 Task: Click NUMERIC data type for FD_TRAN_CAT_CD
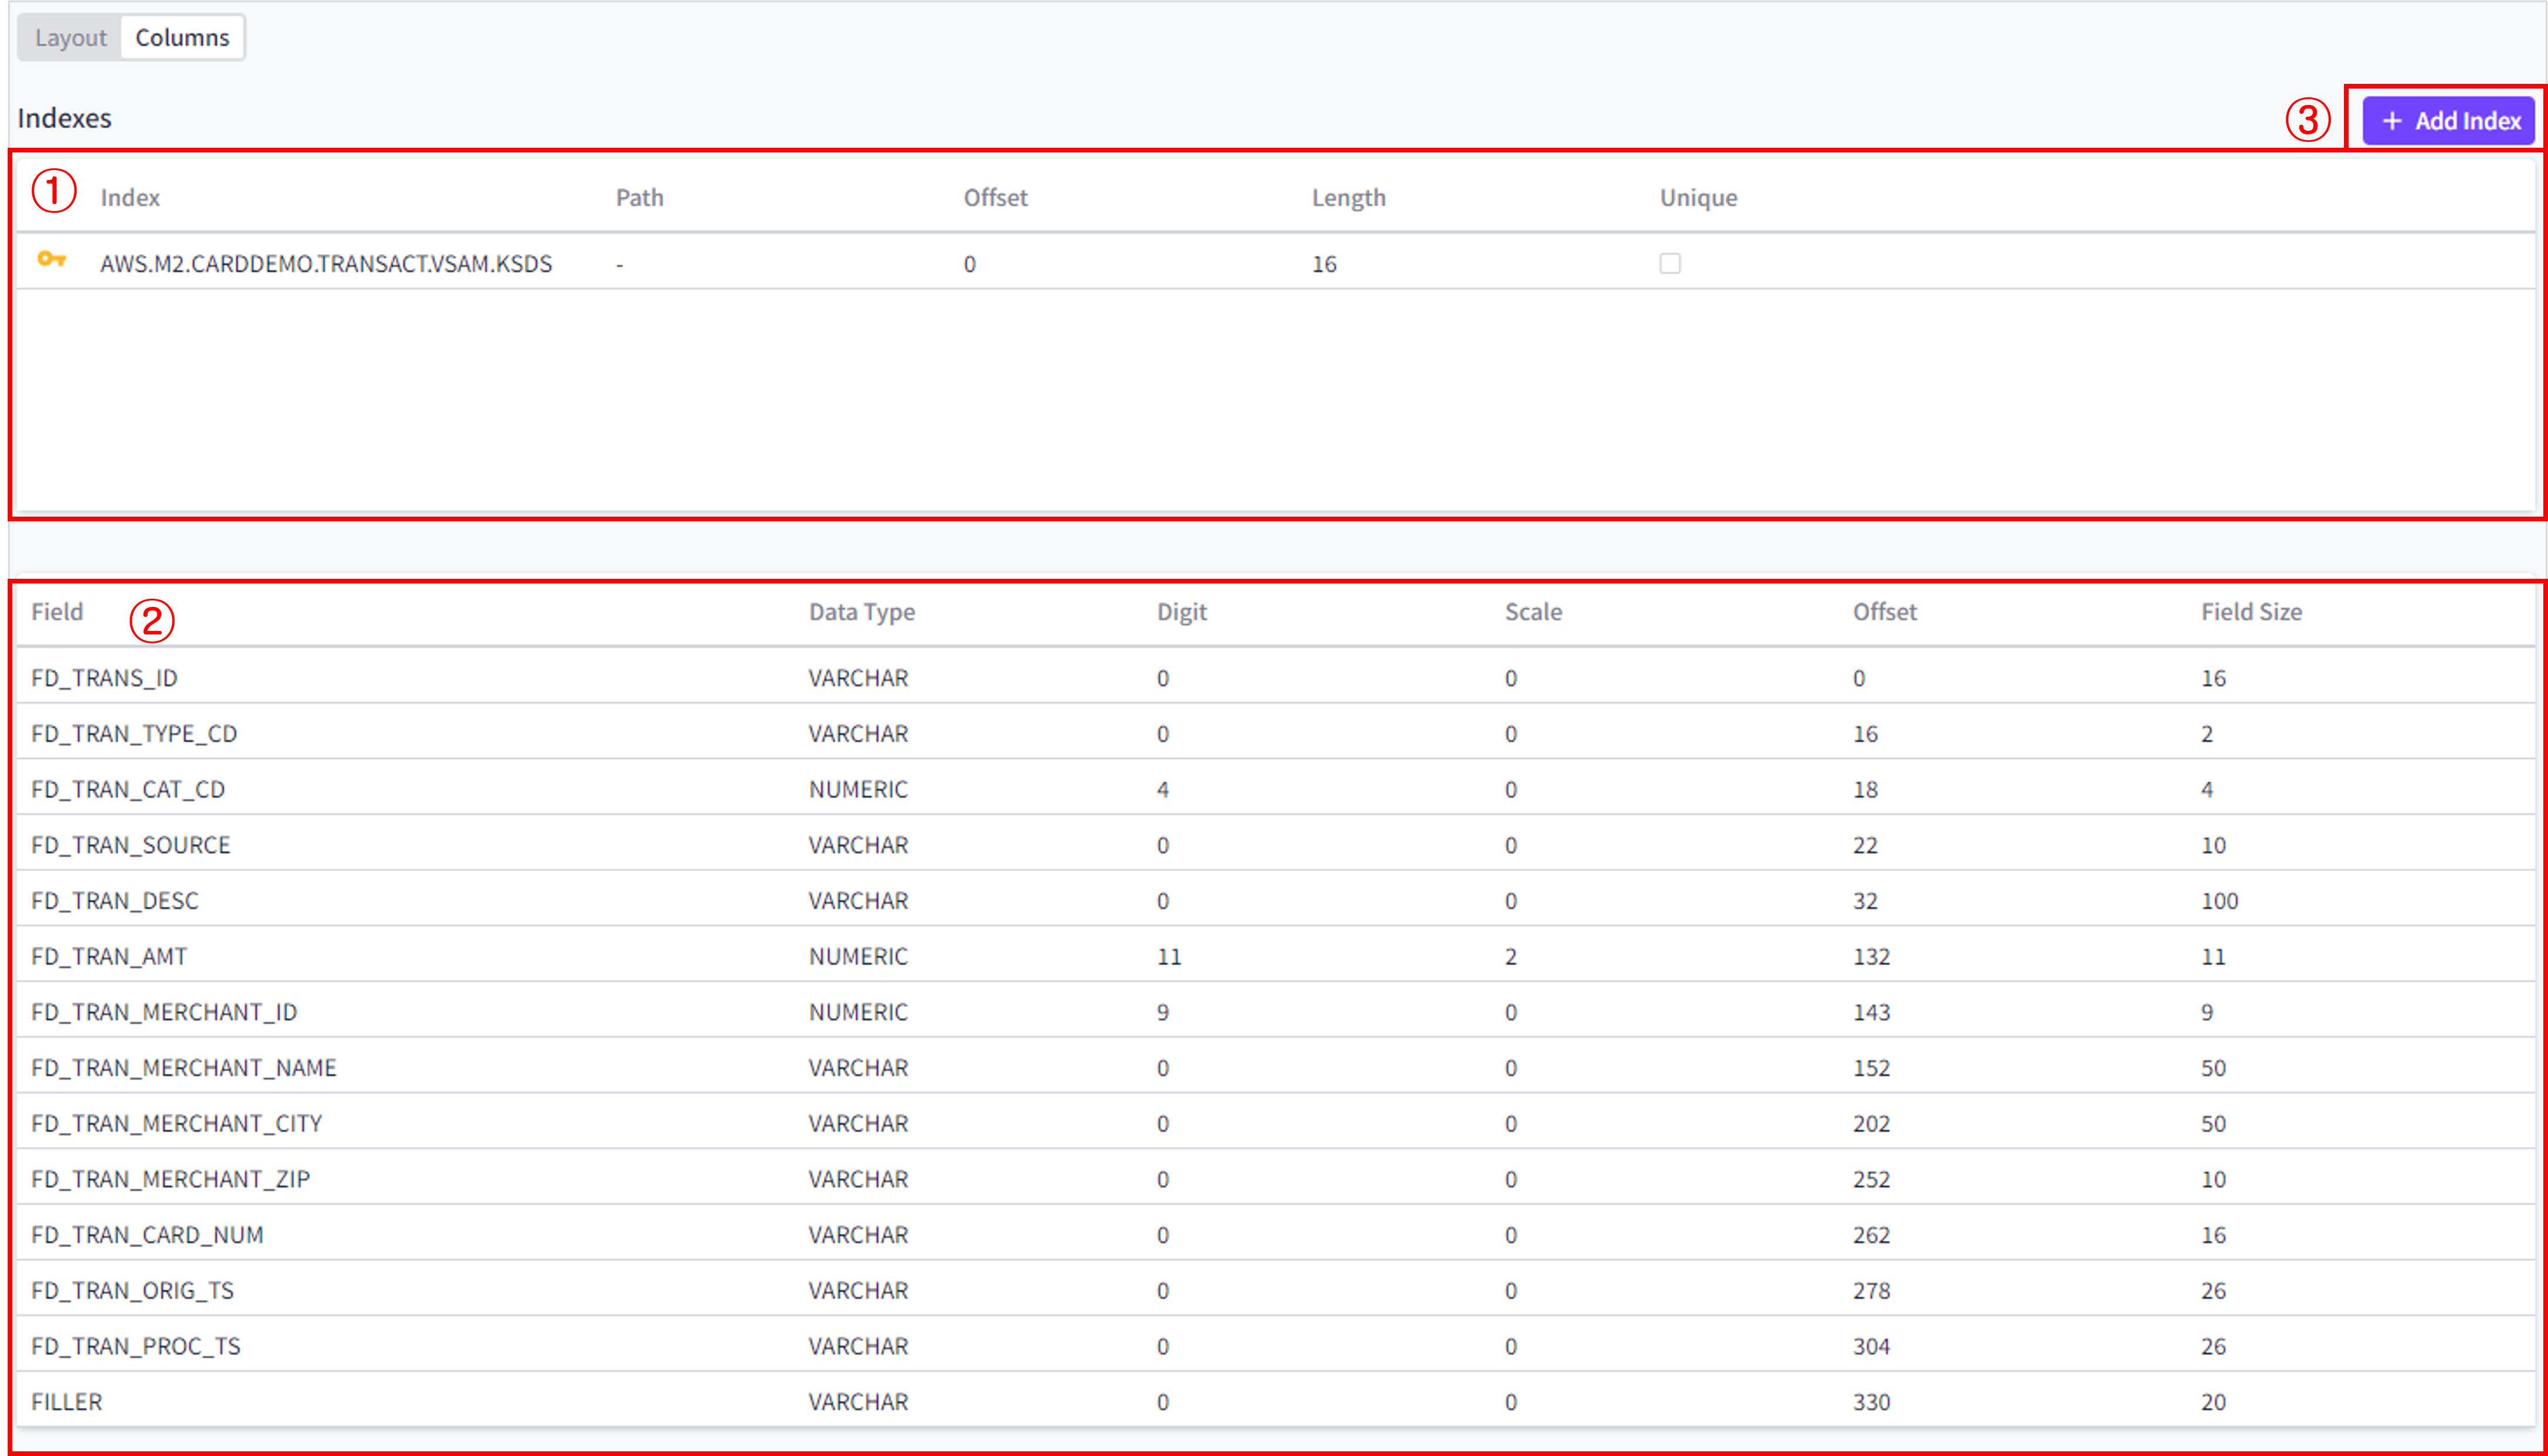(858, 790)
